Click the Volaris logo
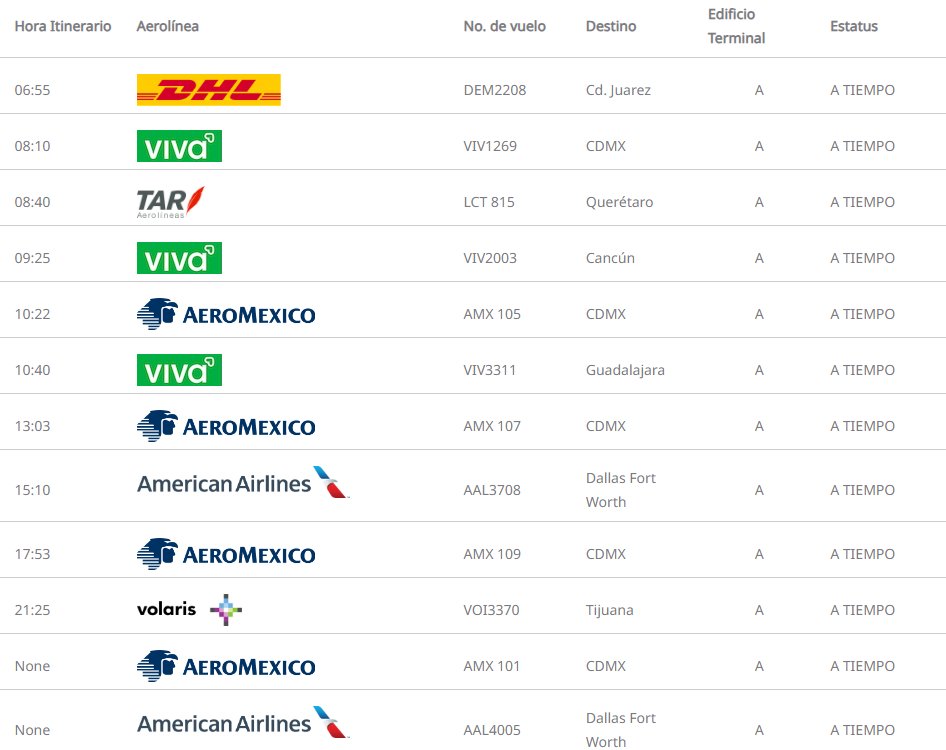This screenshot has width=946, height=750. 190,609
